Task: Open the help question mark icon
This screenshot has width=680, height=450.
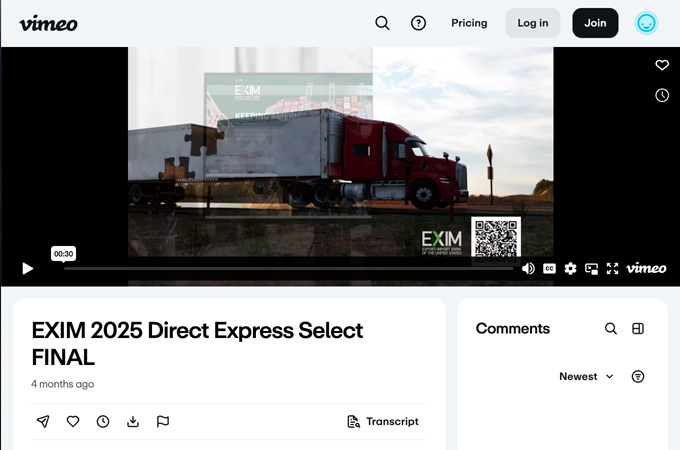Action: (418, 23)
